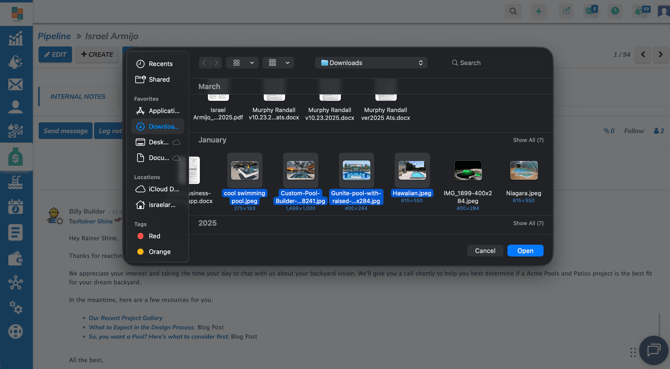Open What to Expect in Design Process link
This screenshot has height=369, width=670.
[142, 327]
